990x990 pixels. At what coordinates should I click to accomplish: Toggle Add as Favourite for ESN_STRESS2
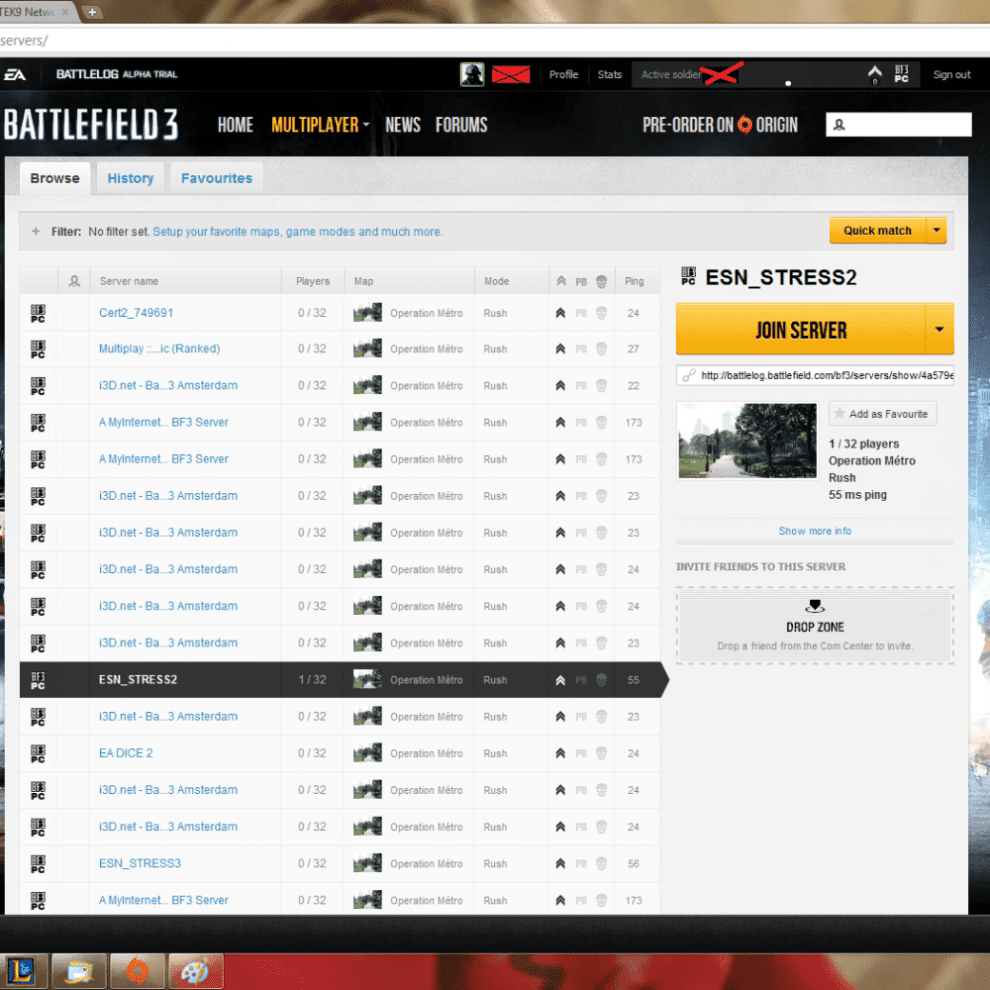tap(883, 413)
